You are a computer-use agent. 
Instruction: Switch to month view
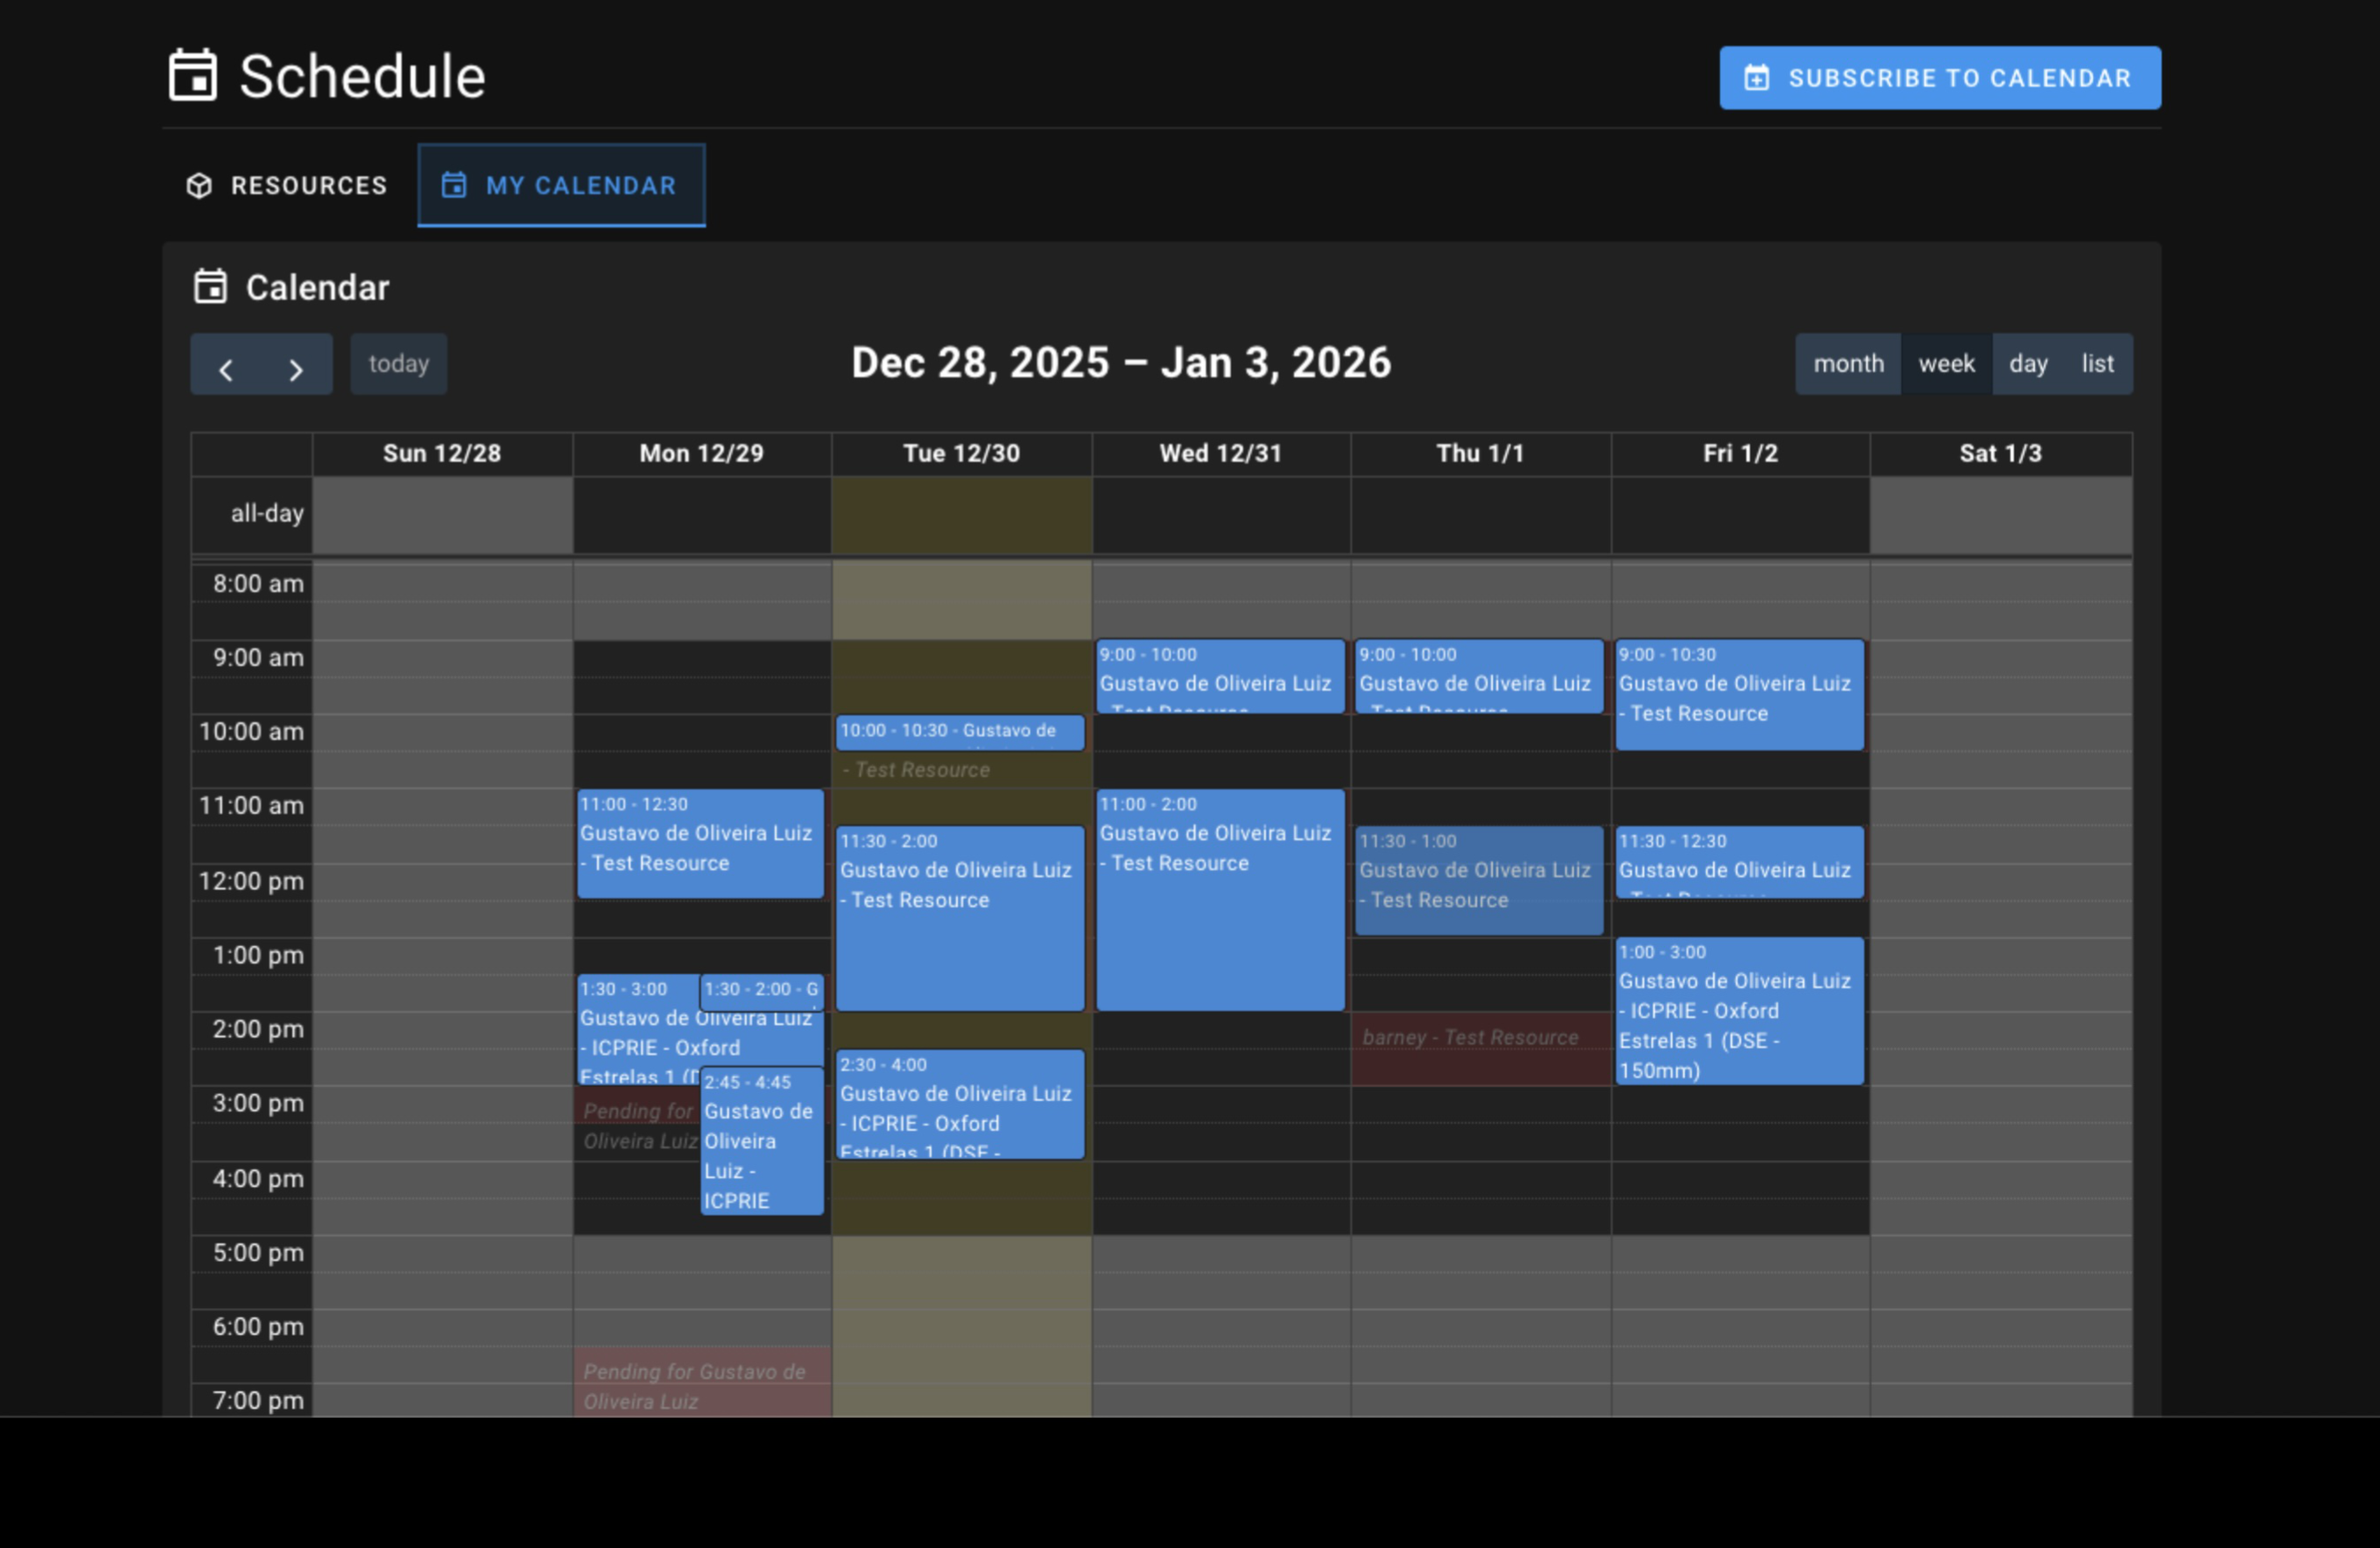pyautogui.click(x=1847, y=364)
